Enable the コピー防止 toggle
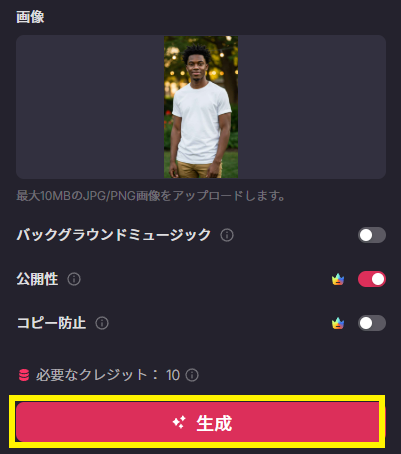Viewport: 401px width, 454px height. pos(372,323)
